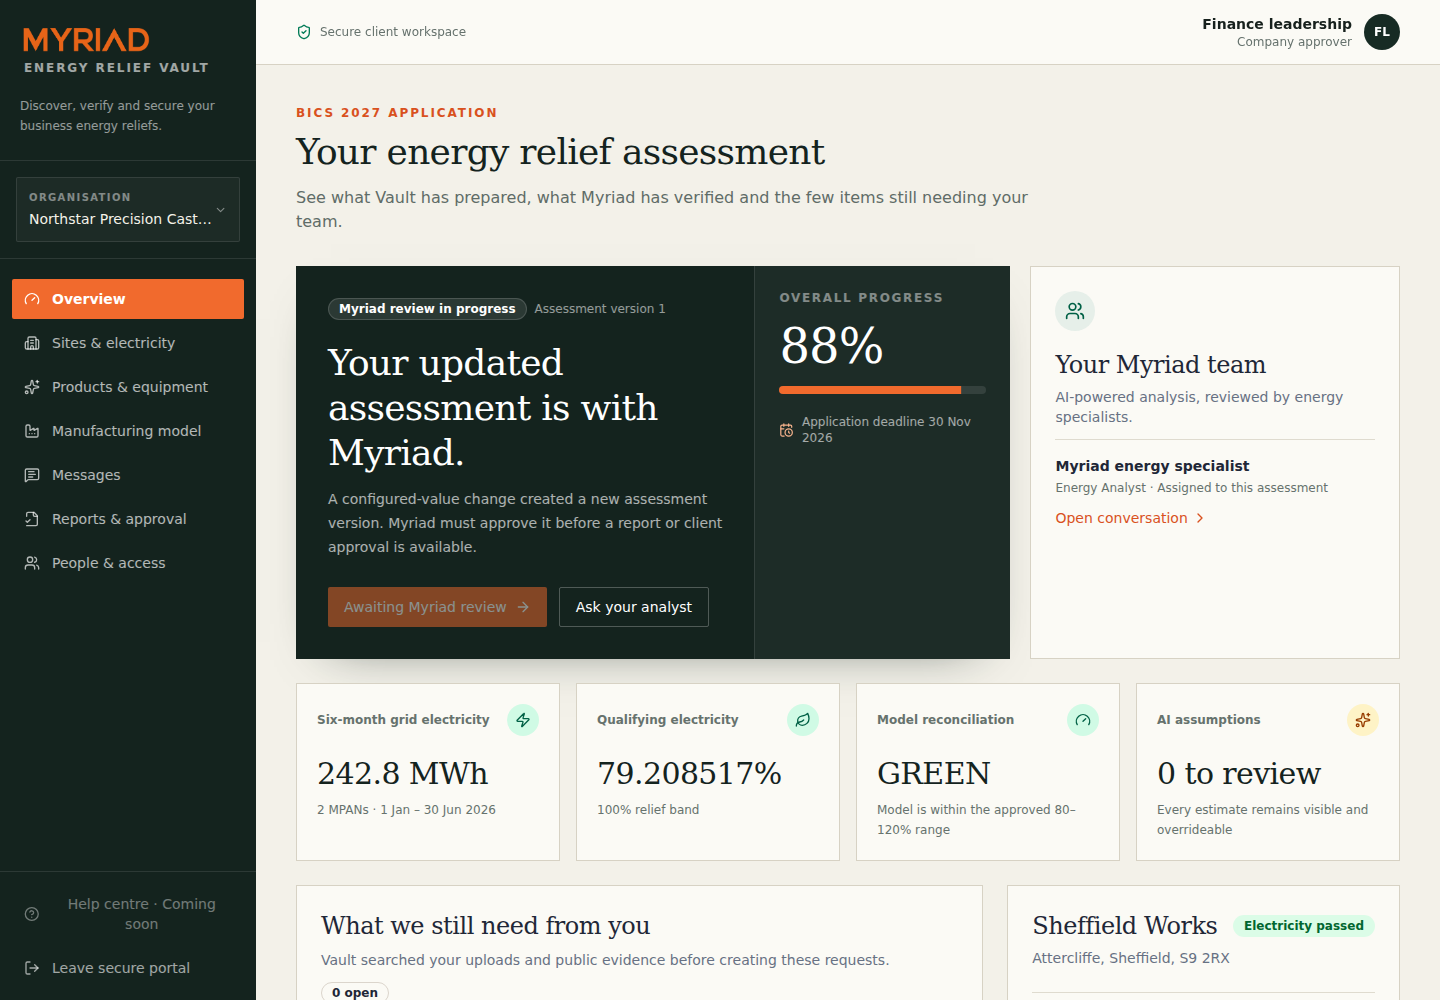Viewport: 1440px width, 1000px height.
Task: Click the overall progress bar
Action: click(x=882, y=390)
